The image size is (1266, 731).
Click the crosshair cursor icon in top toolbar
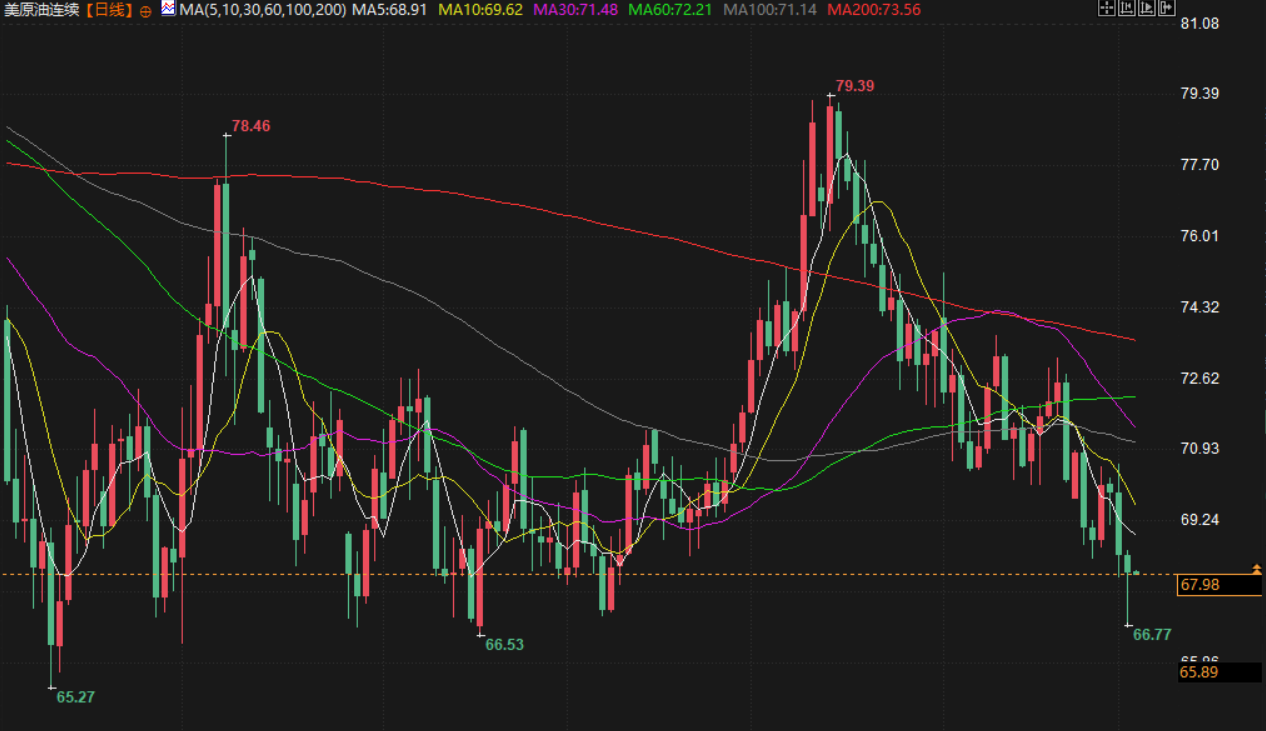click(x=1107, y=9)
